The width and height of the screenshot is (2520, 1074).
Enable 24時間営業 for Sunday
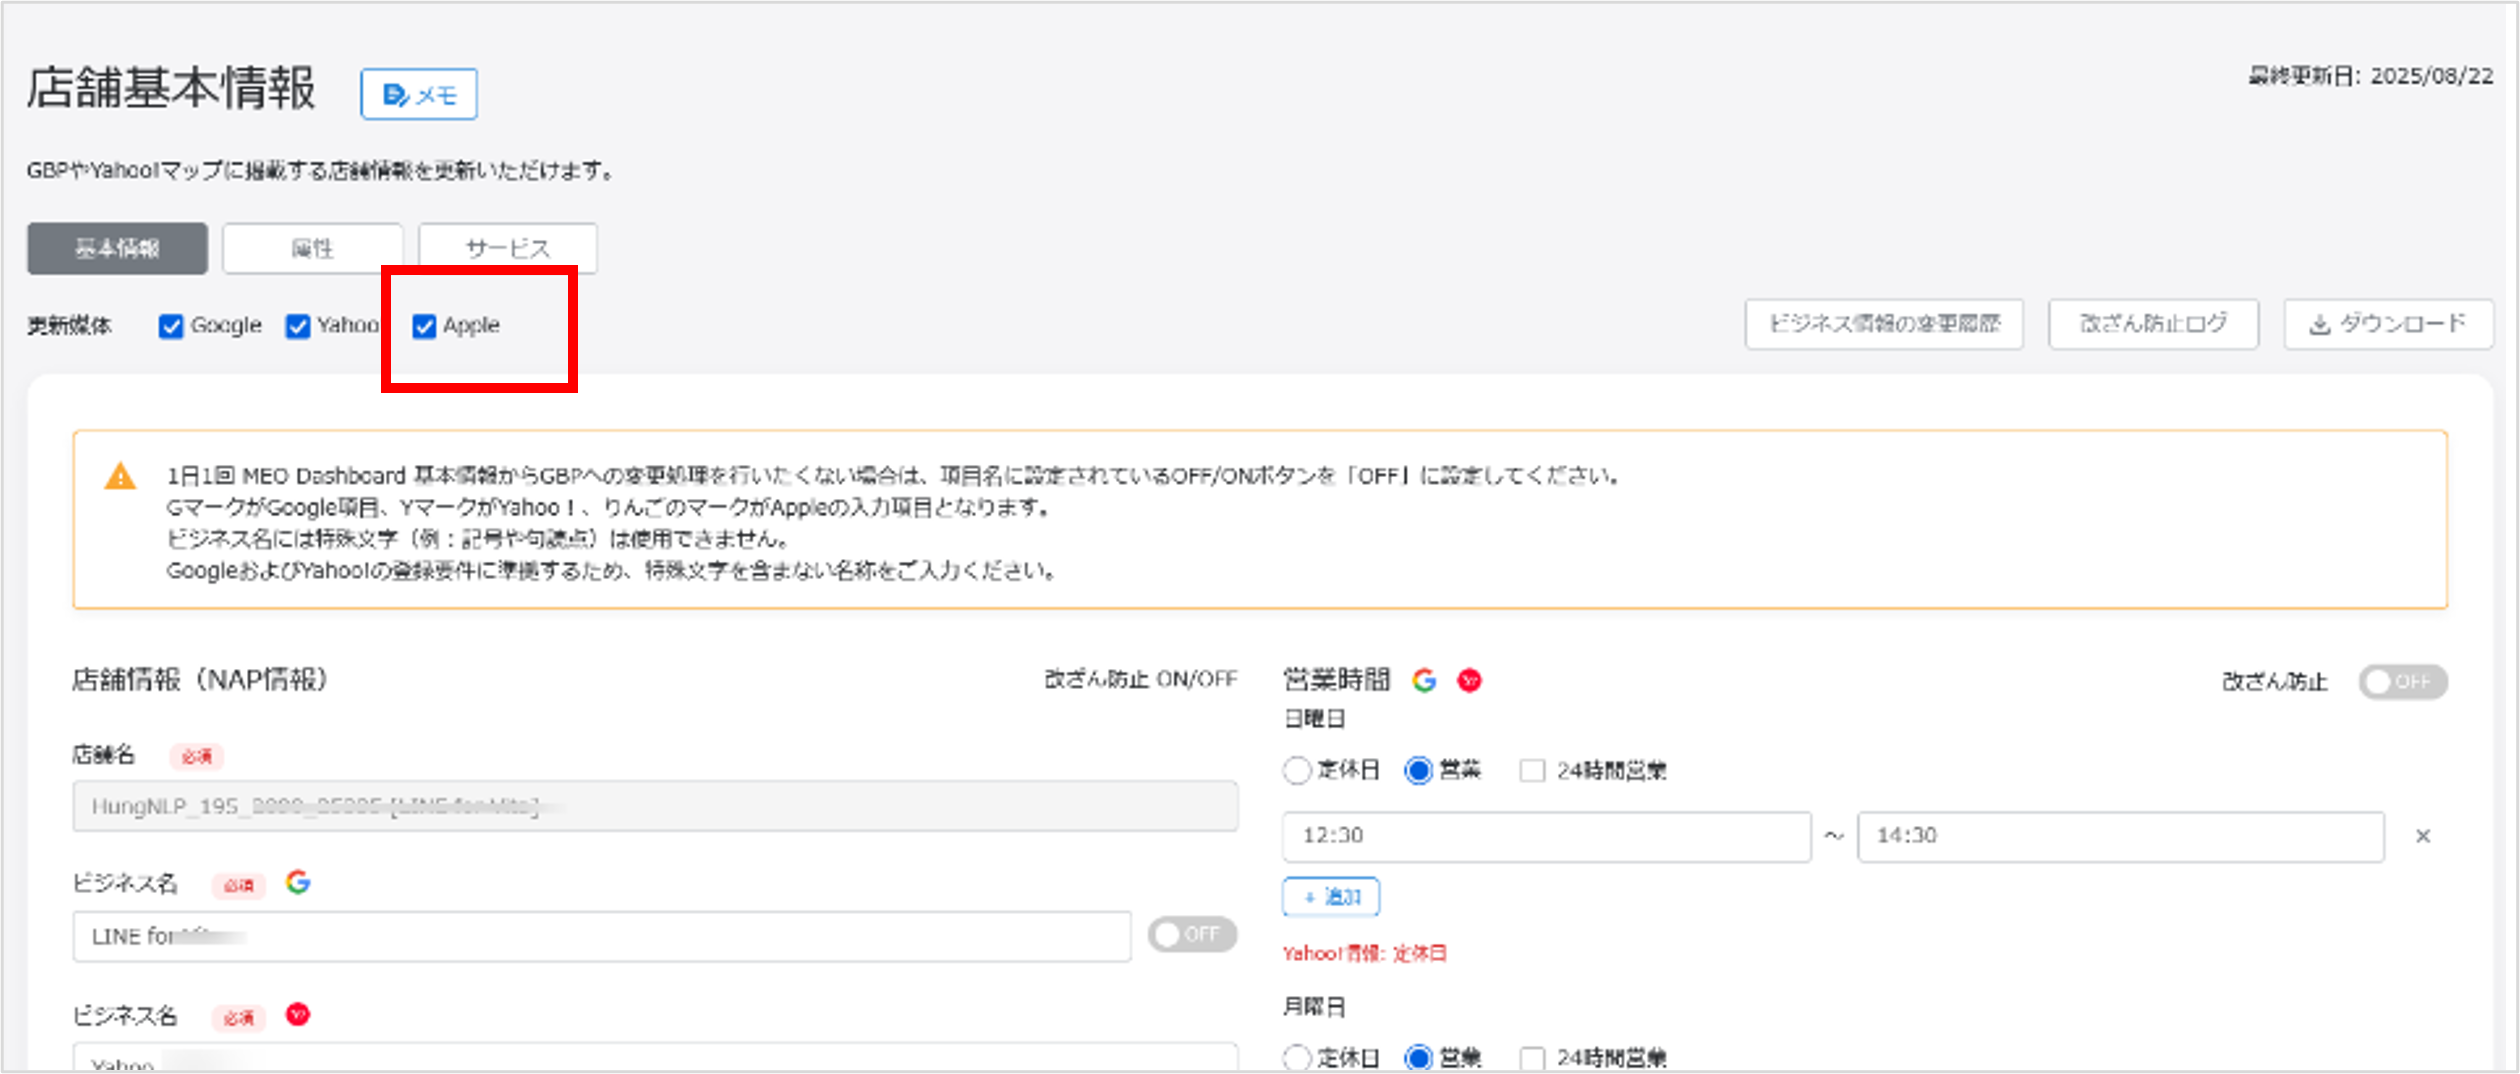click(x=1531, y=771)
